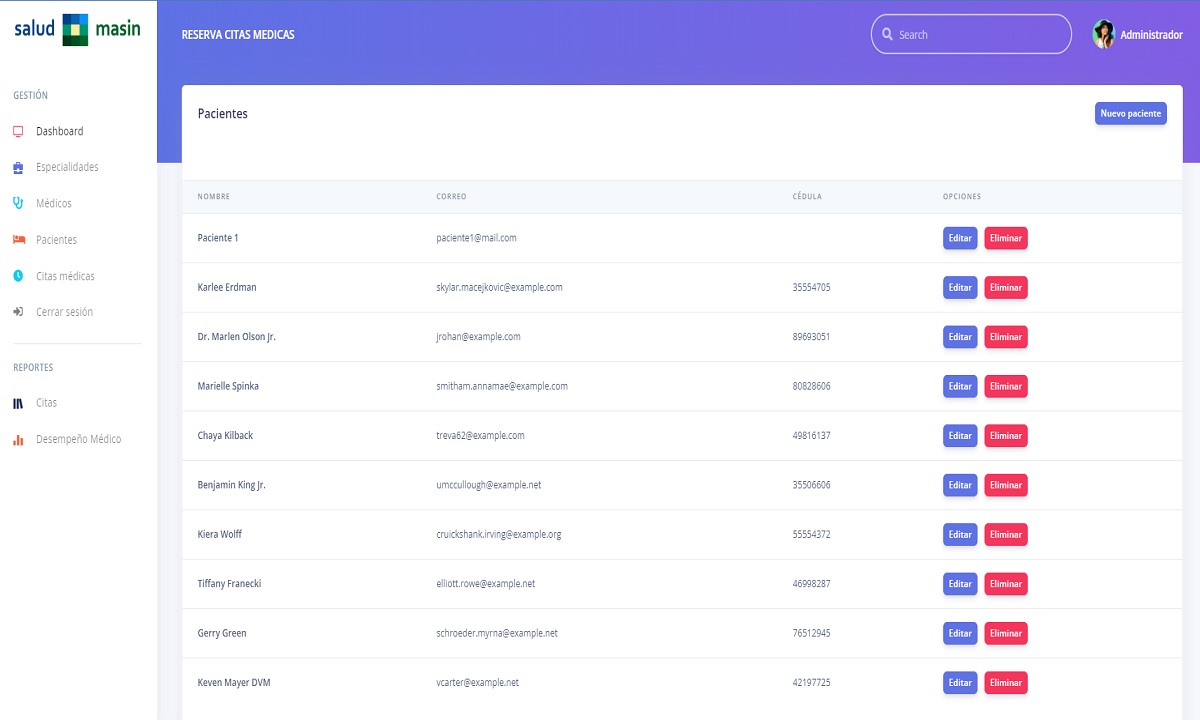Select email vcarter@example.net

coord(477,682)
